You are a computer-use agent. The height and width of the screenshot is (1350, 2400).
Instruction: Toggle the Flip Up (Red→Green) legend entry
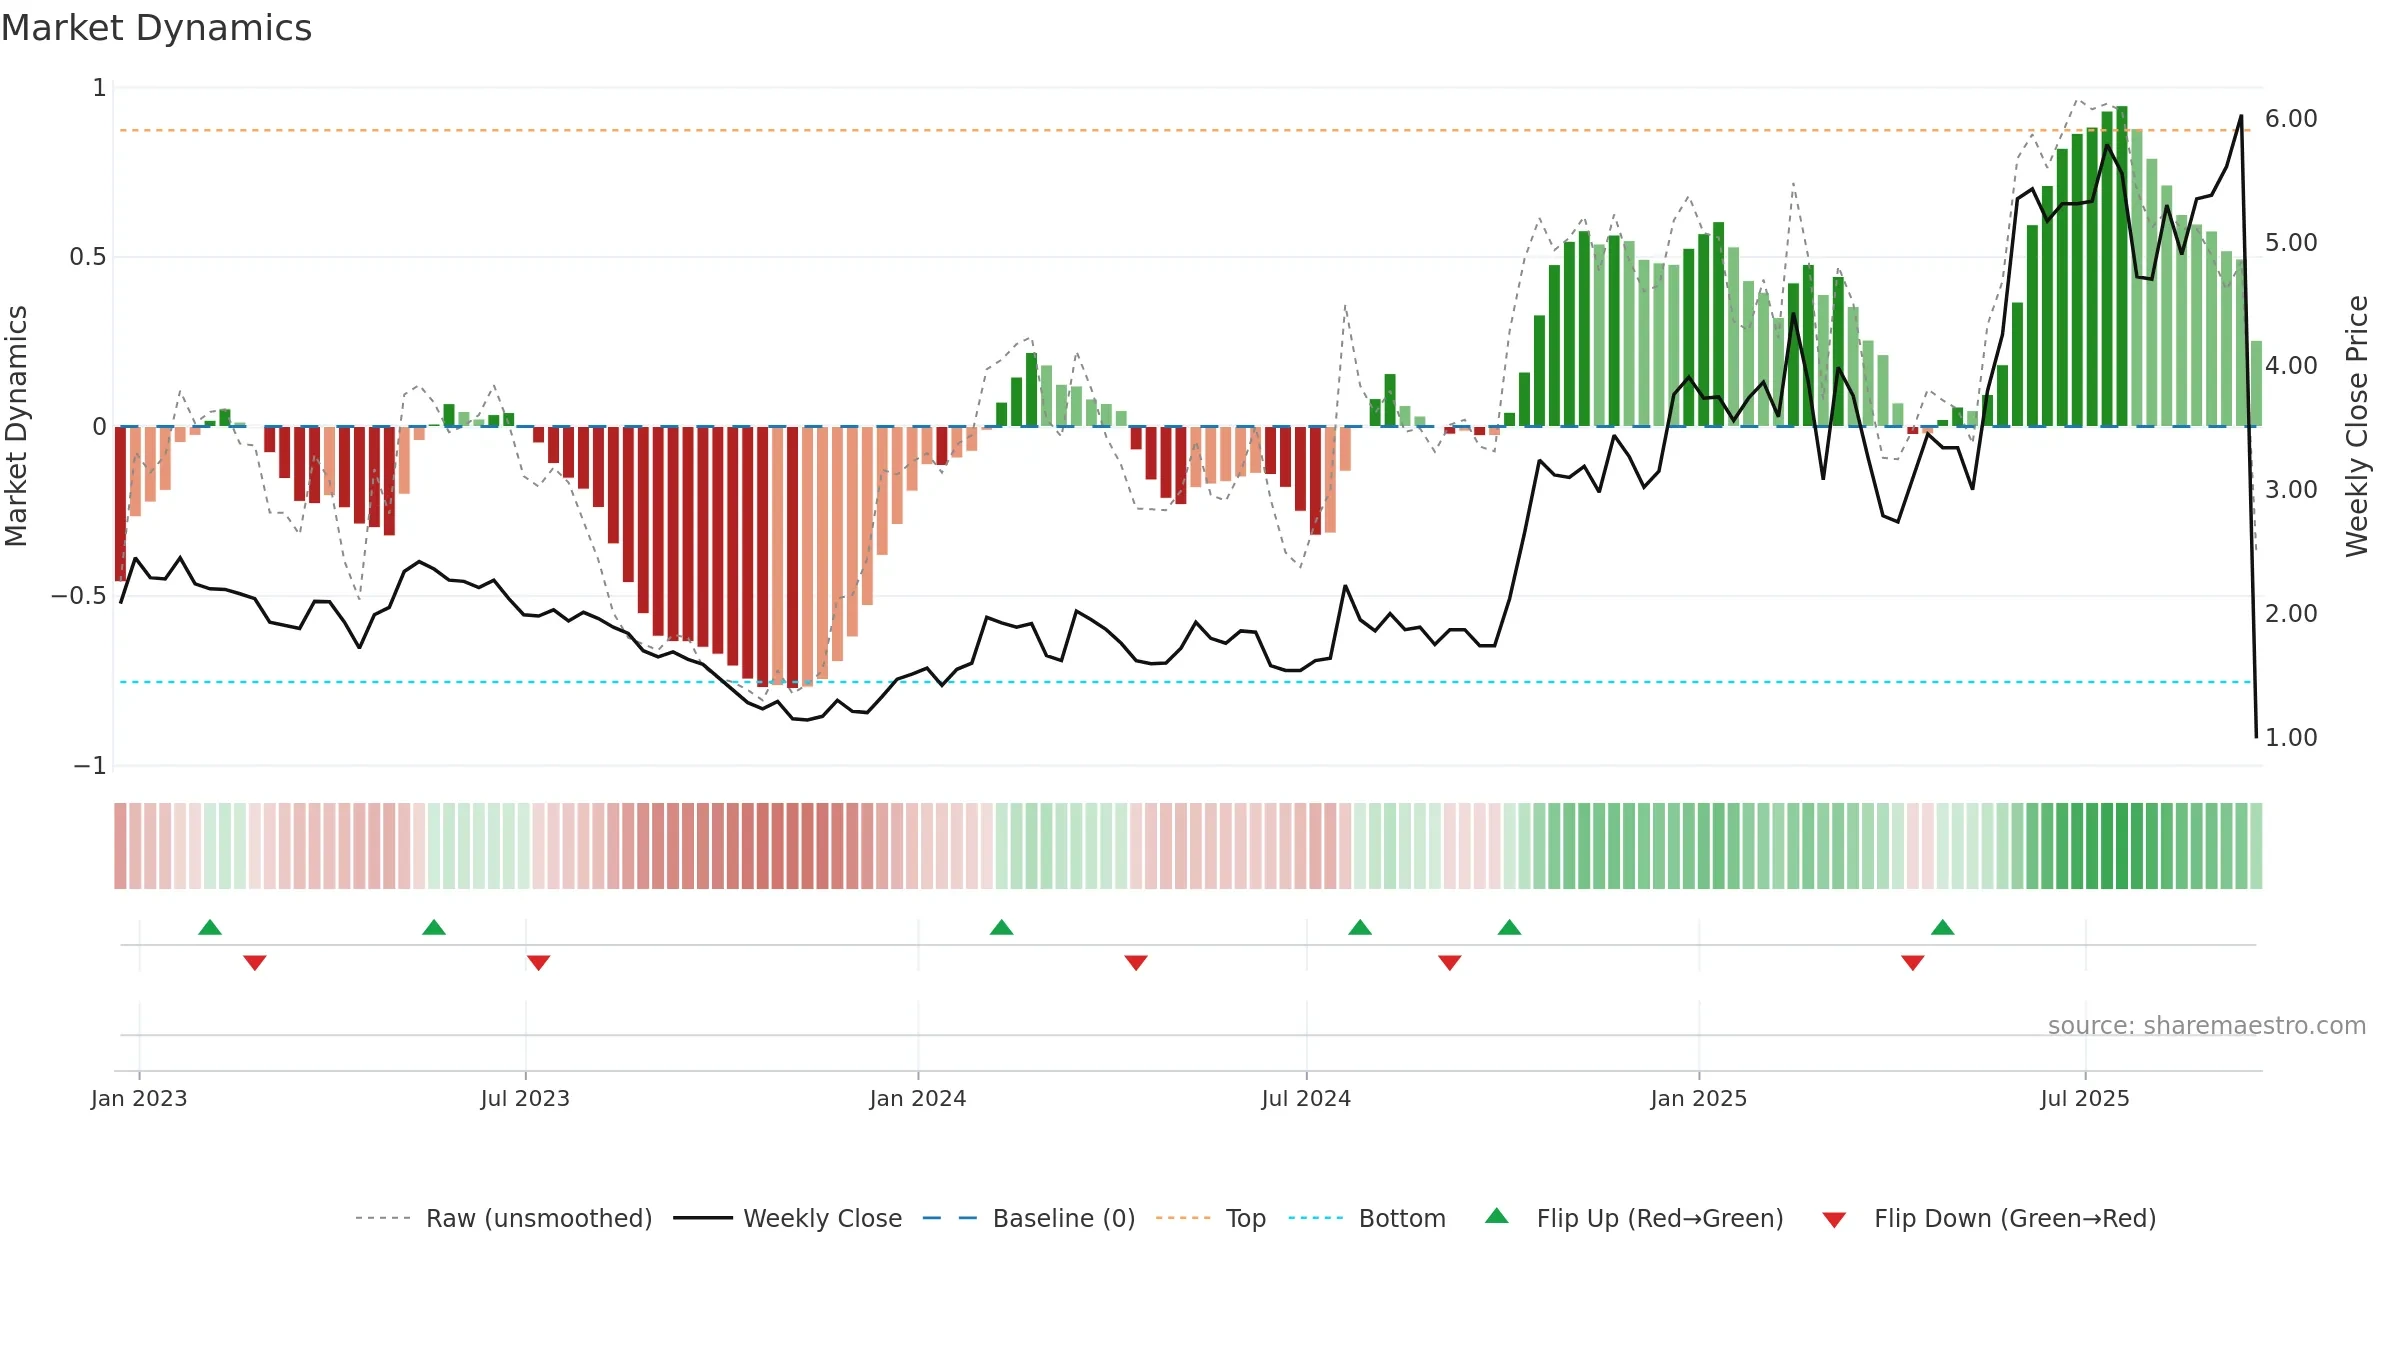pos(1634,1218)
